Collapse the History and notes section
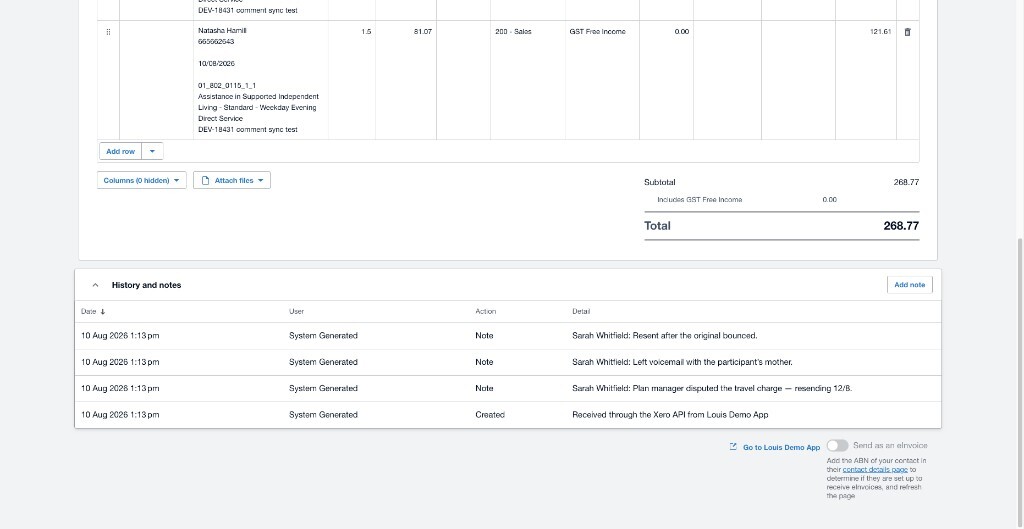The width and height of the screenshot is (1024, 529). 95,285
